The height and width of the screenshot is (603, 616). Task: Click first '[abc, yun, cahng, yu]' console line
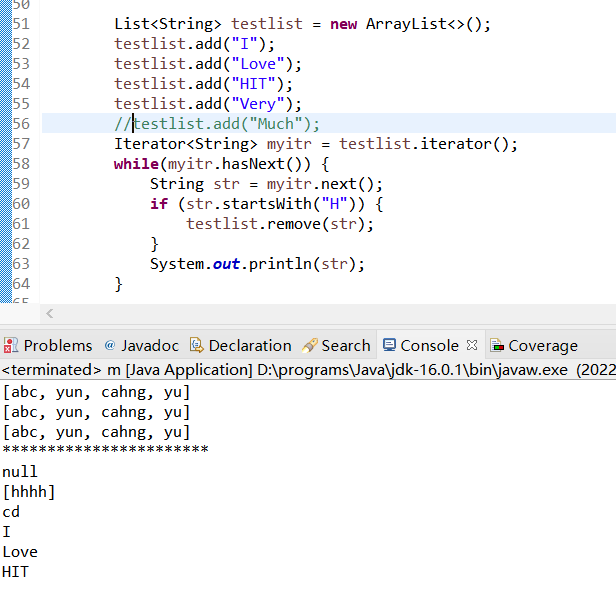point(96,392)
